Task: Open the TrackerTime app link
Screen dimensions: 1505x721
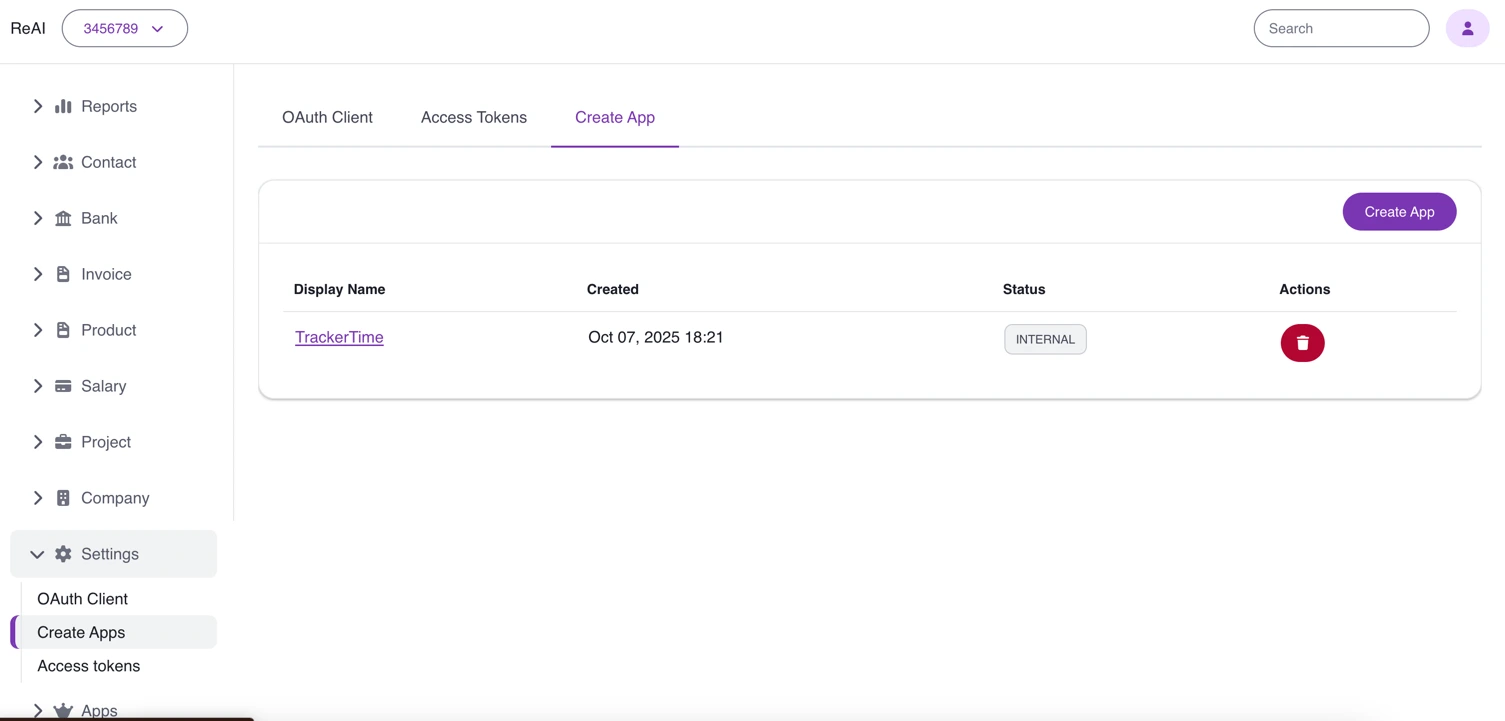Action: 339,337
